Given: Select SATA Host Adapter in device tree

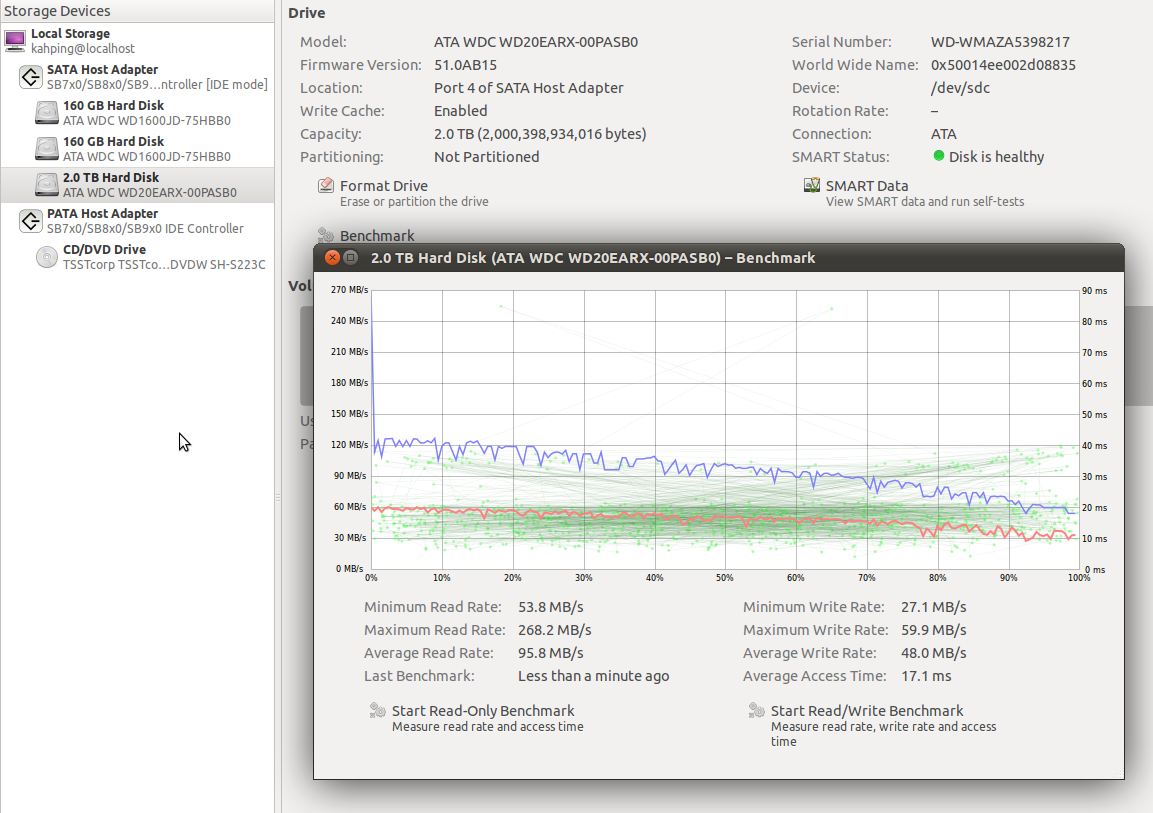Looking at the screenshot, I should click(137, 76).
